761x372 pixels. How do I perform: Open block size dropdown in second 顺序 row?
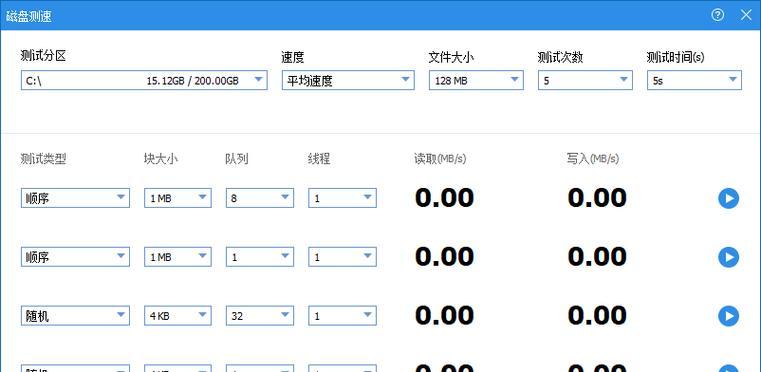tap(178, 257)
